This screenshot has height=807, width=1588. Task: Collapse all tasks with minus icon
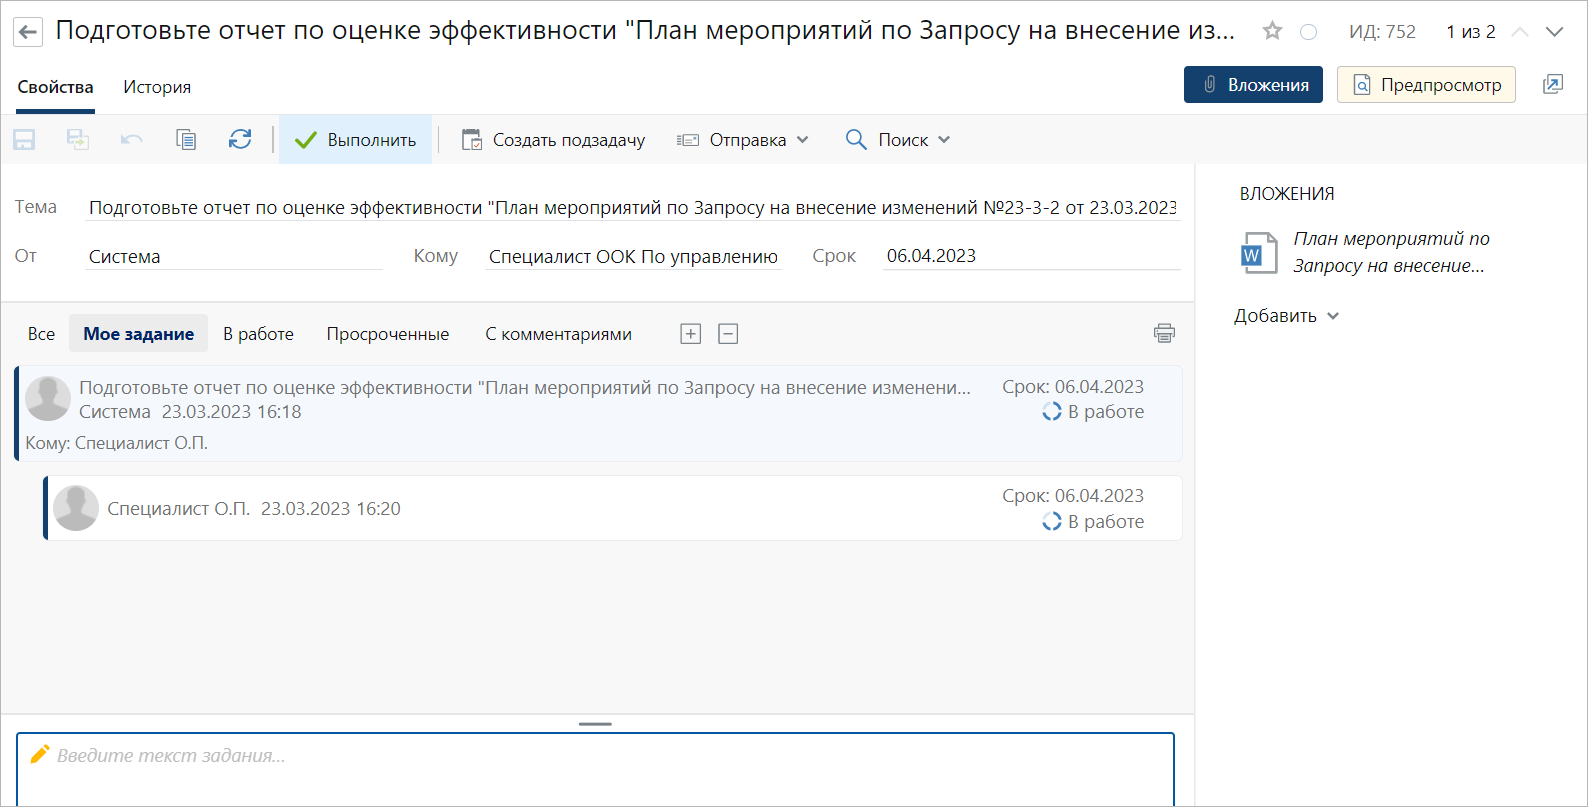pyautogui.click(x=728, y=334)
